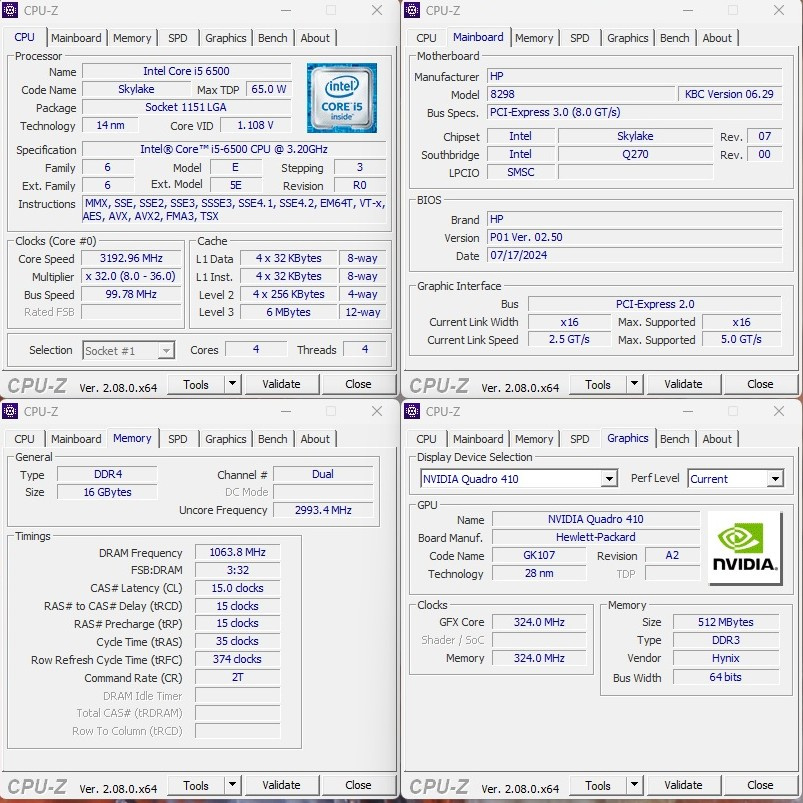The width and height of the screenshot is (803, 803).
Task: Click CPU-Z title bar icon of Timings window
Action: click(x=11, y=411)
